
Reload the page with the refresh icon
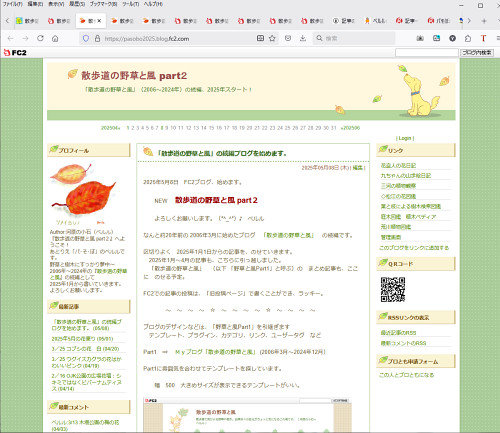[x=40, y=38]
